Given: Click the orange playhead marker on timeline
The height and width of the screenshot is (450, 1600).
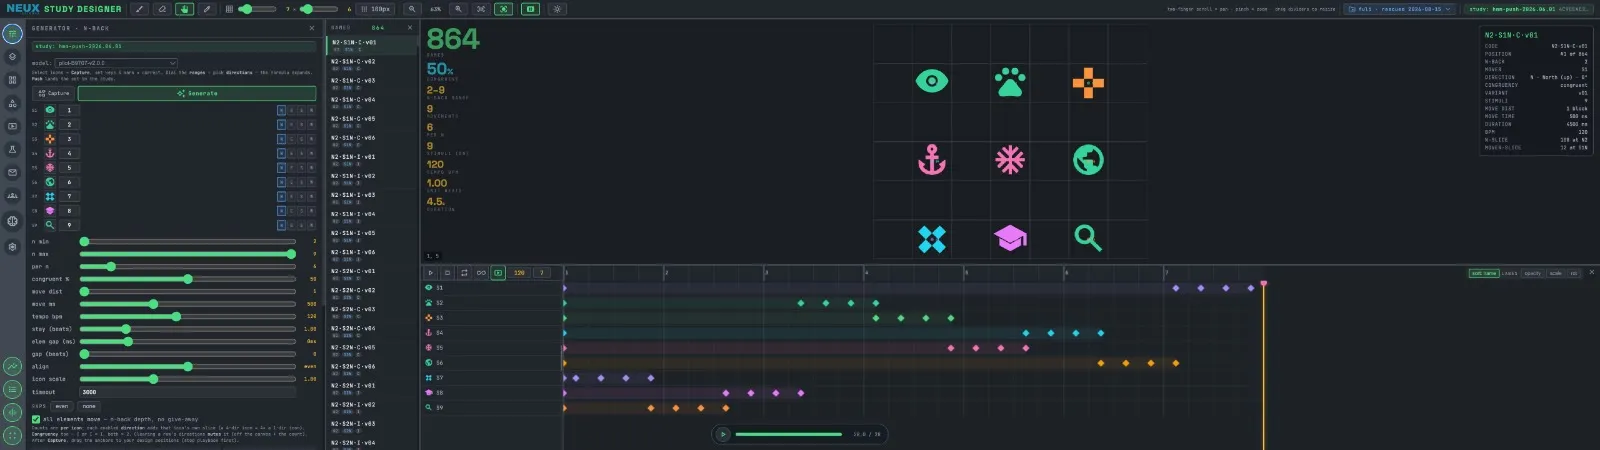Looking at the screenshot, I should 1264,284.
